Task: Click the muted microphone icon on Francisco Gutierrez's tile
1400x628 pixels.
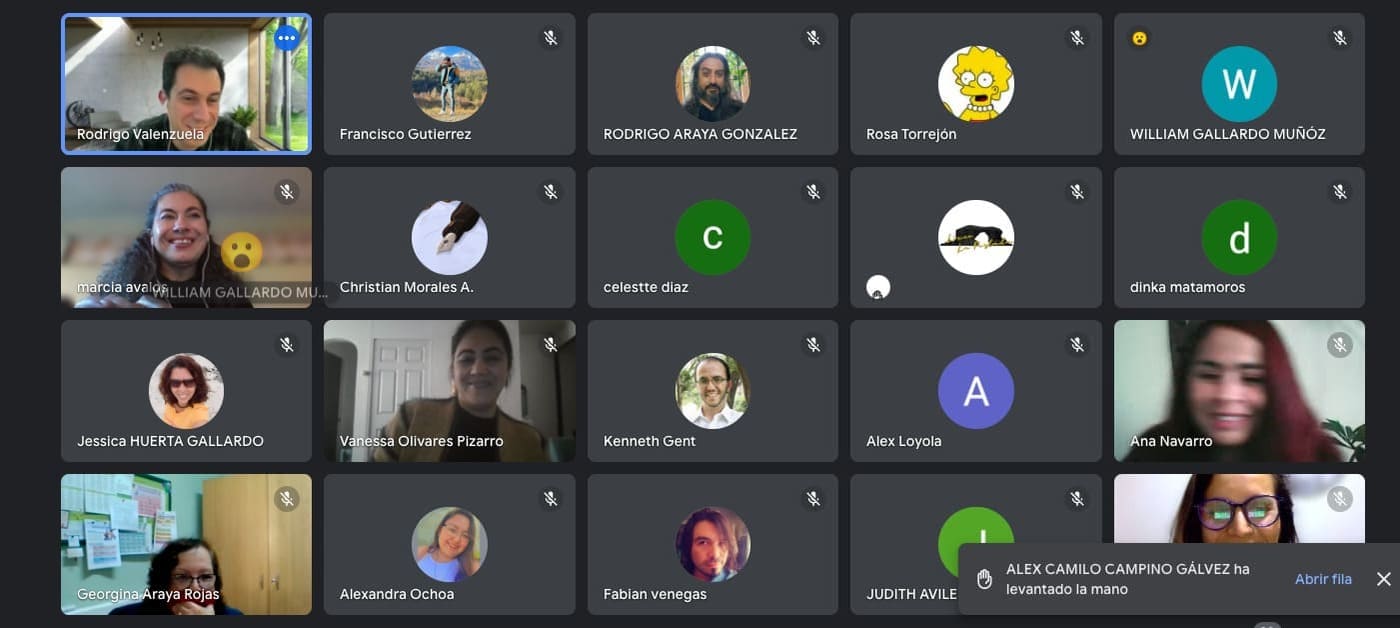Action: click(x=550, y=38)
